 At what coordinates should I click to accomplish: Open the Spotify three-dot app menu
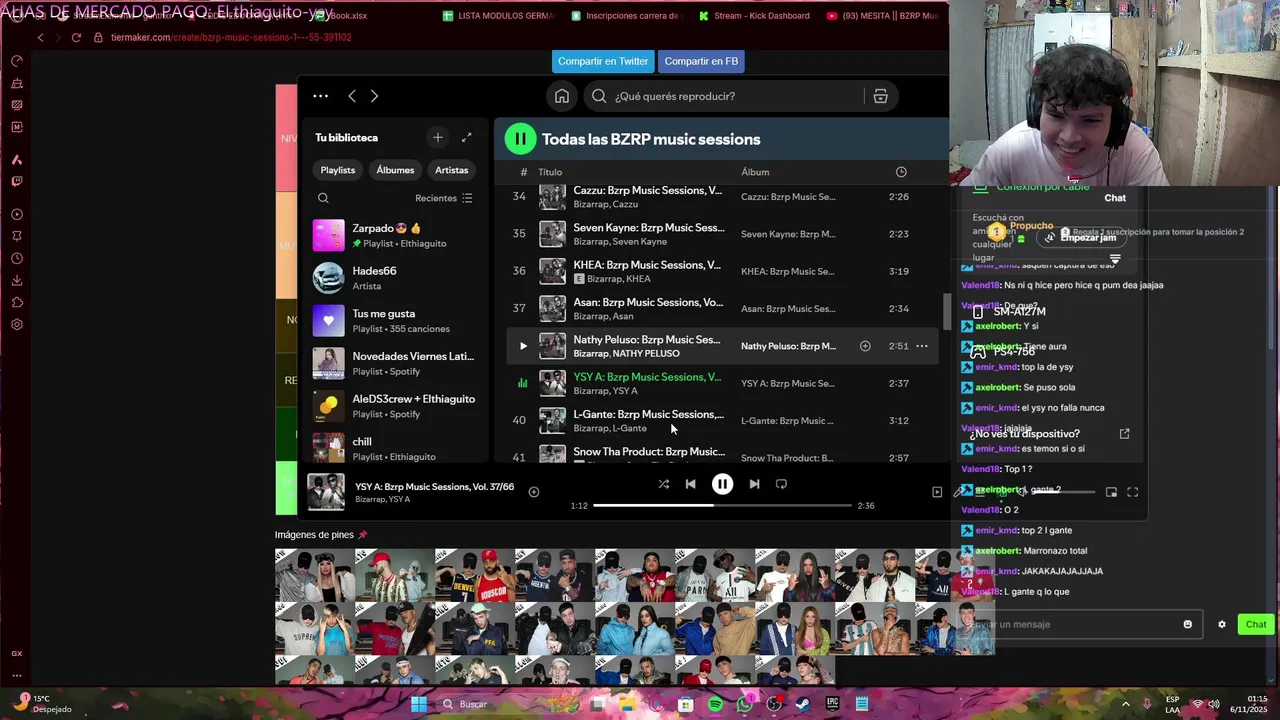coord(320,96)
